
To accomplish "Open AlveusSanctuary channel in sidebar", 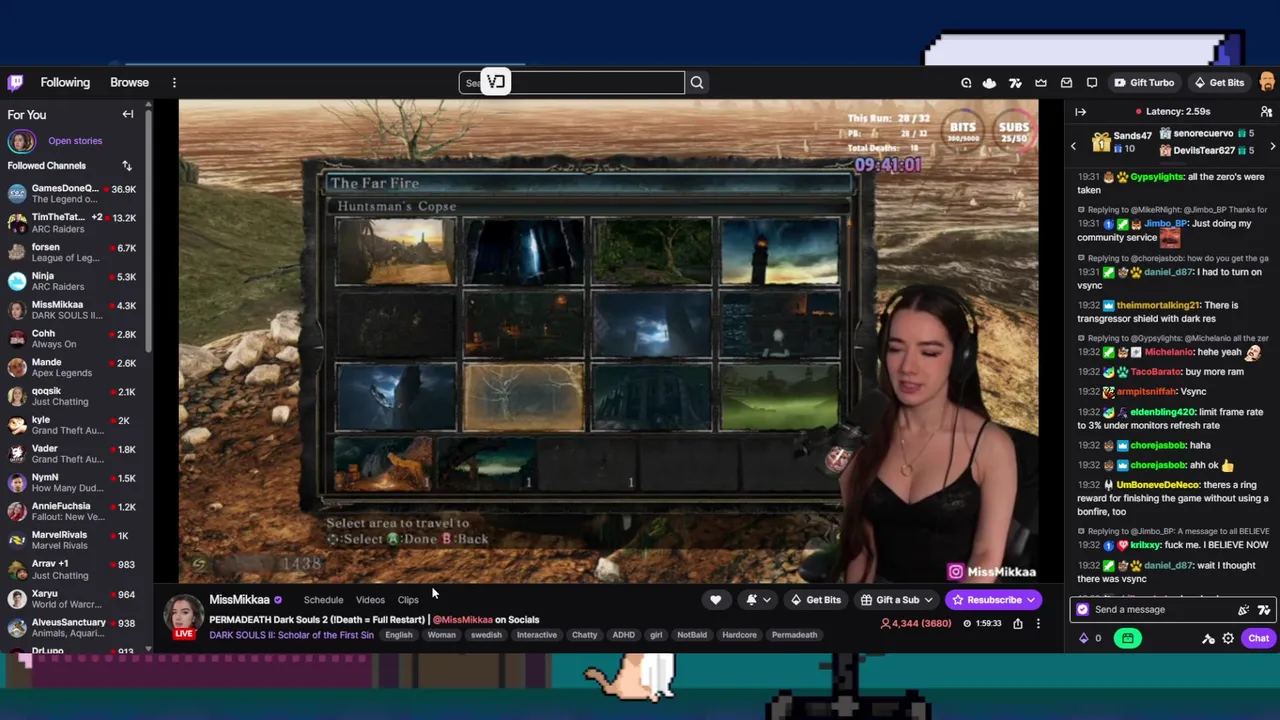I will (x=75, y=627).
